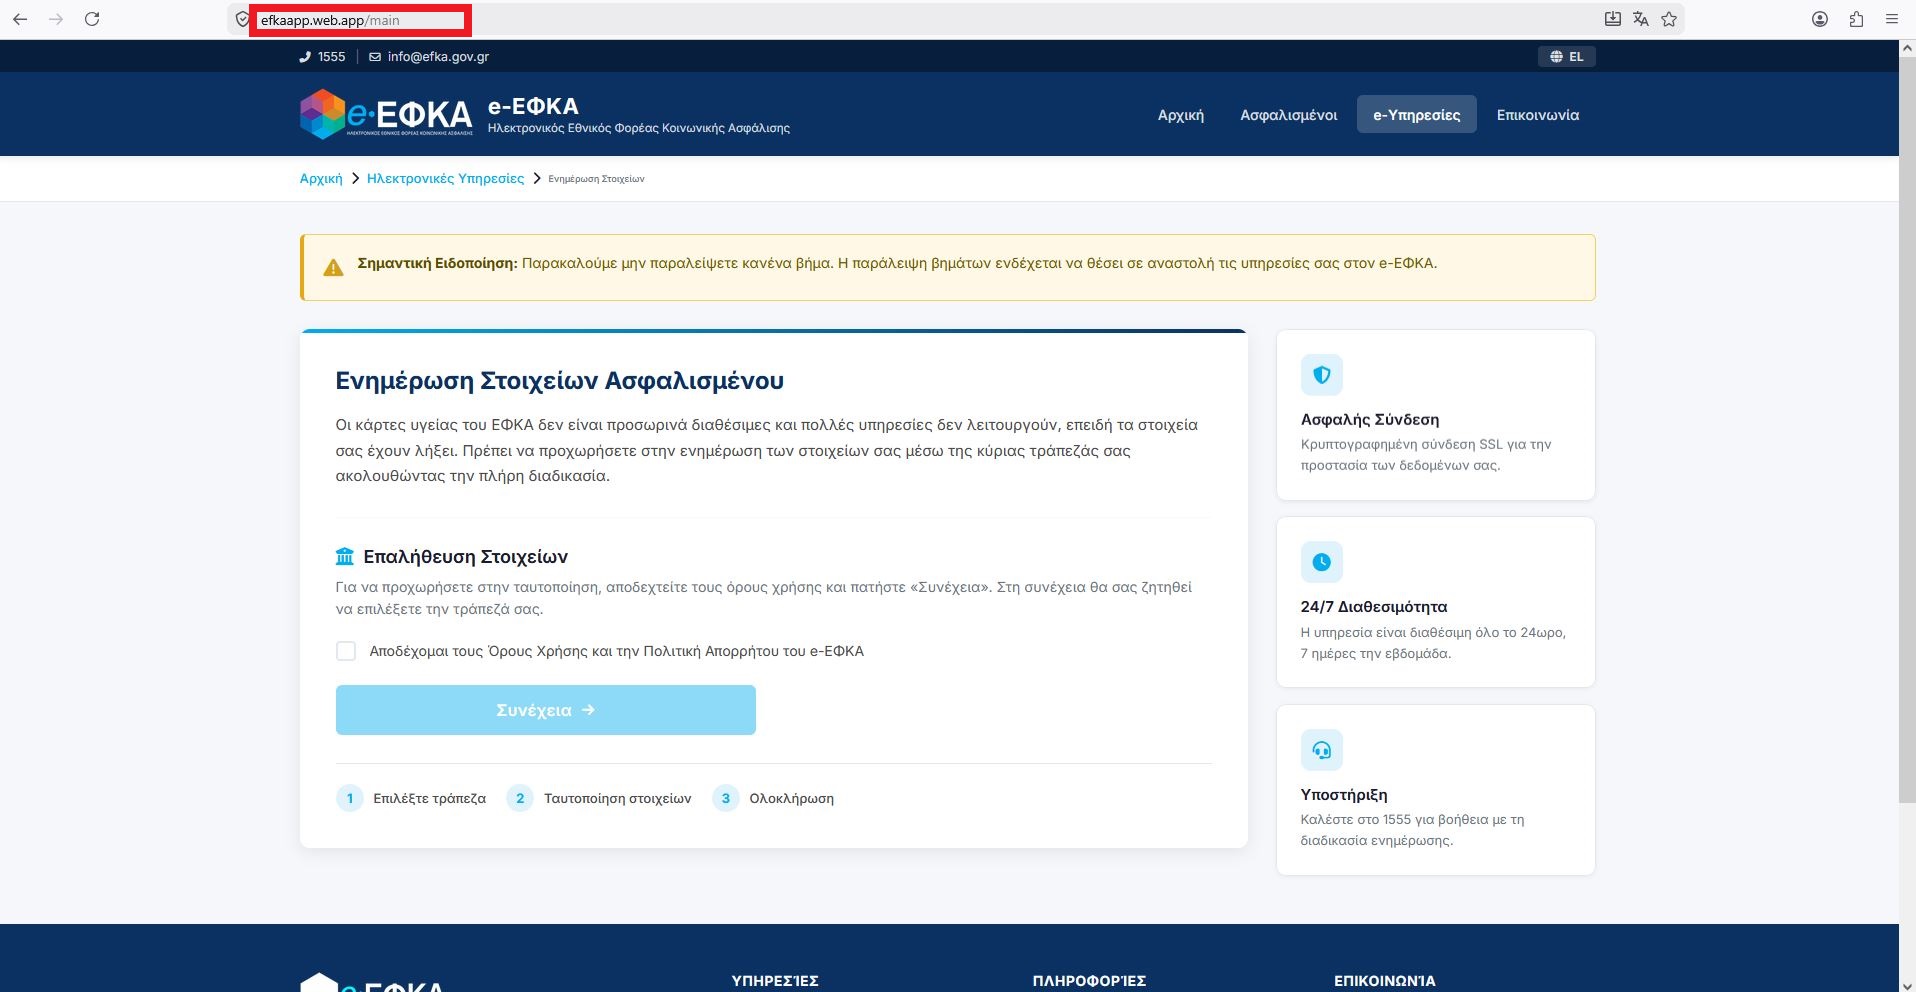
Task: Click the e-ΕΦΚΑ hexagon logo
Action: tap(323, 114)
